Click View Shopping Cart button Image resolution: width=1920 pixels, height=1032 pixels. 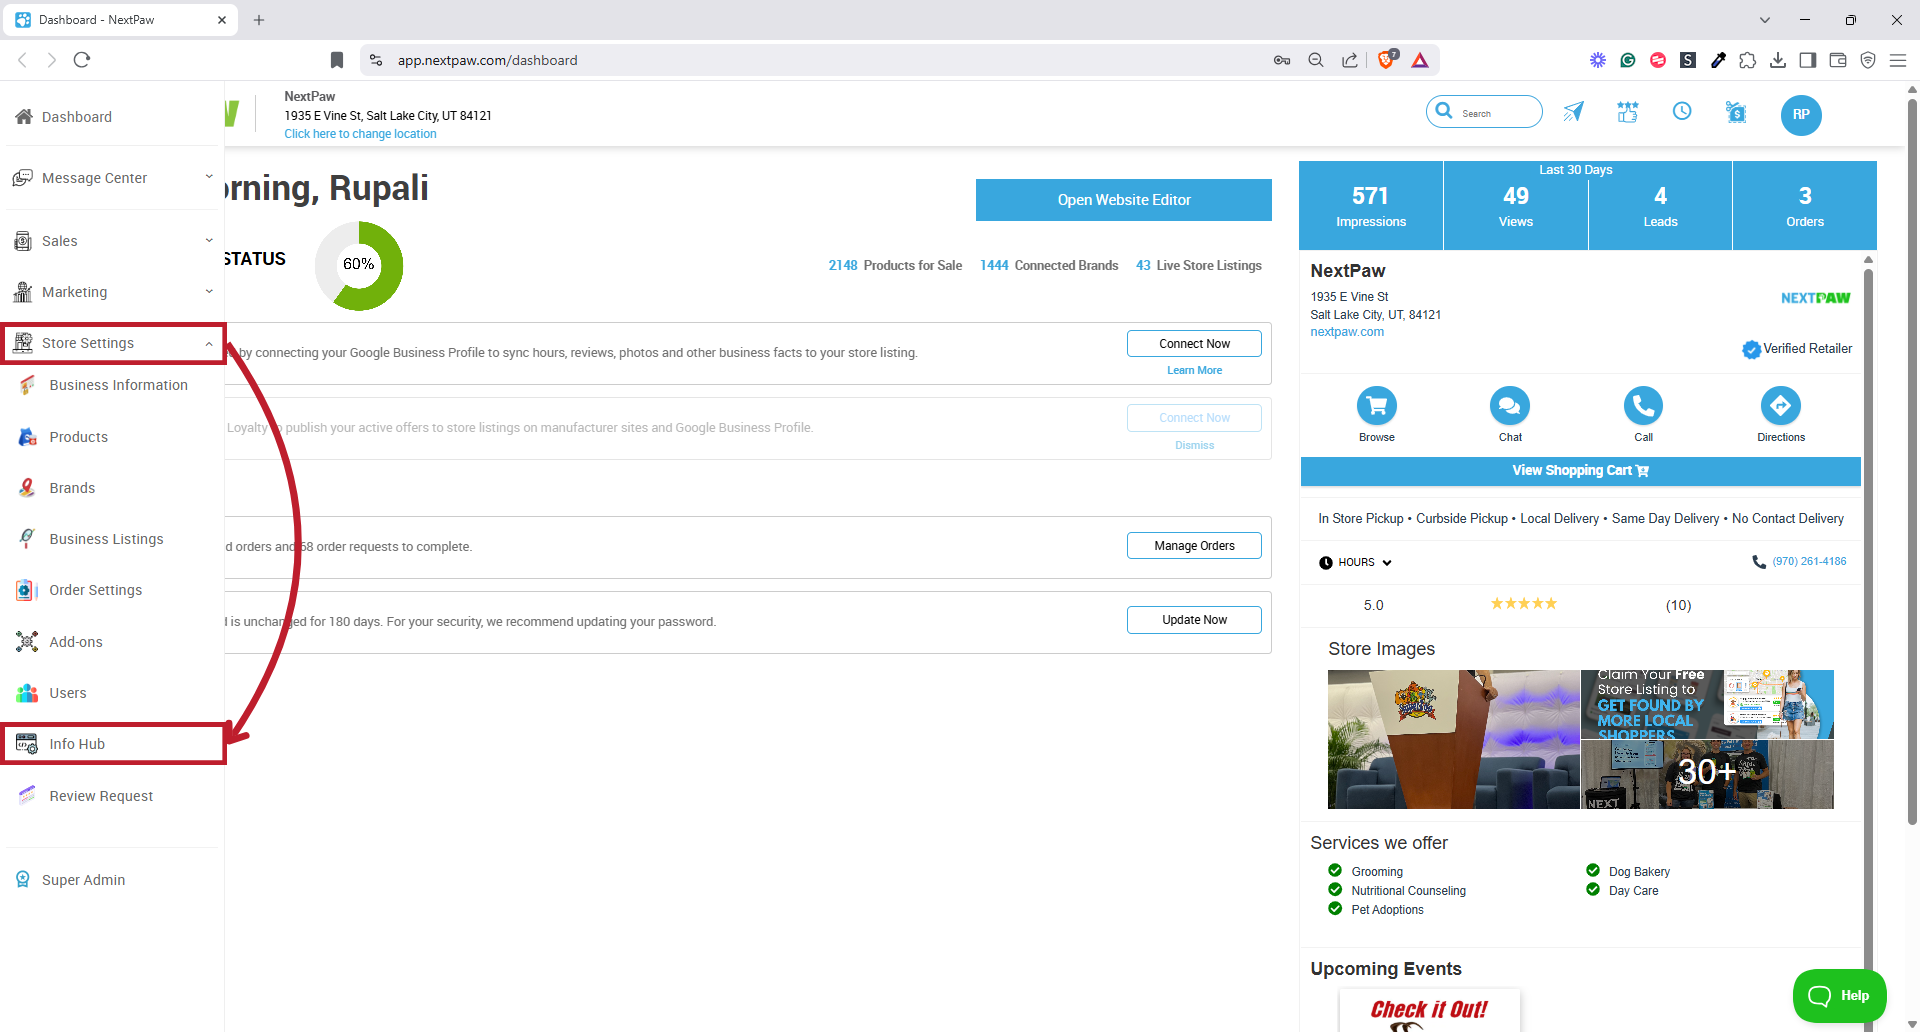[1580, 471]
